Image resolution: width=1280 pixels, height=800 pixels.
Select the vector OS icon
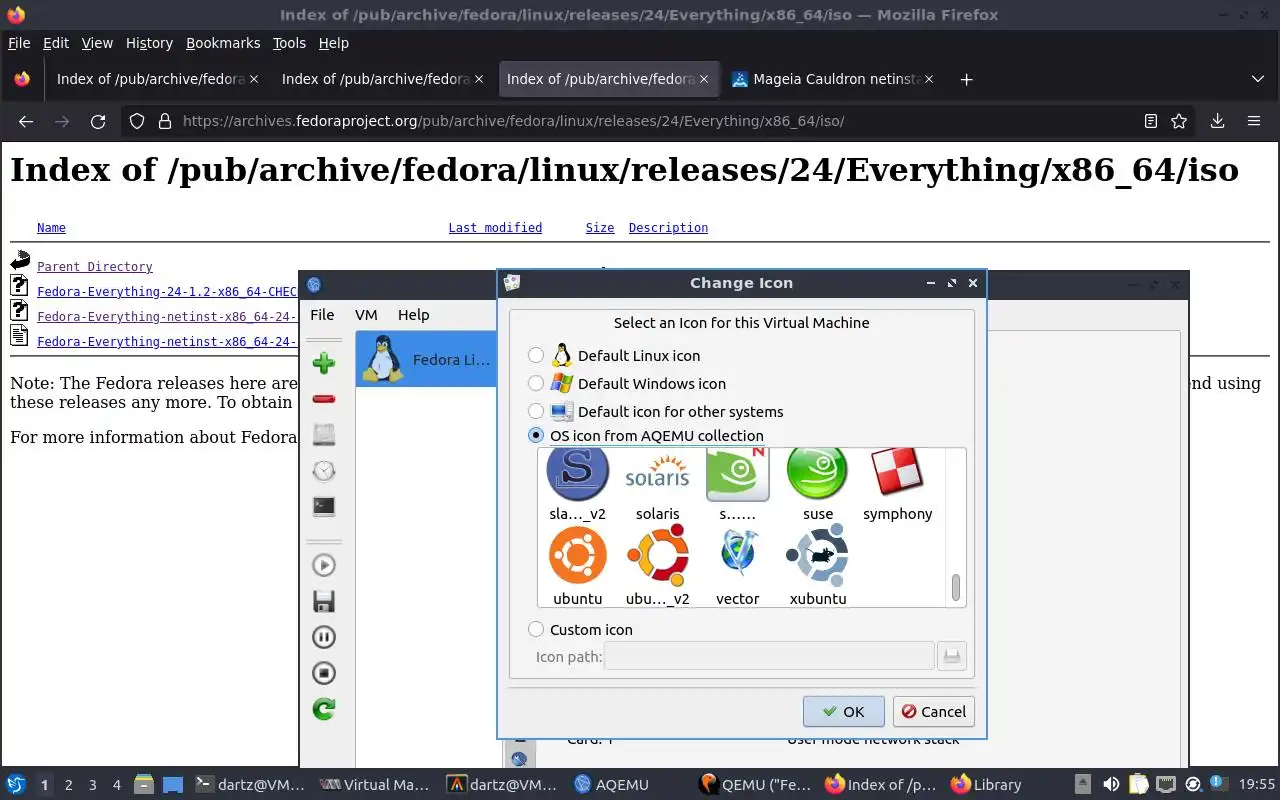point(737,567)
